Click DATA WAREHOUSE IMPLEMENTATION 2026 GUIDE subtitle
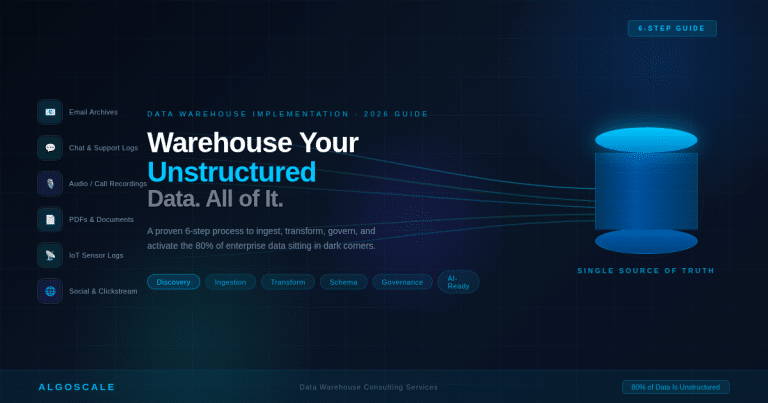 288,114
